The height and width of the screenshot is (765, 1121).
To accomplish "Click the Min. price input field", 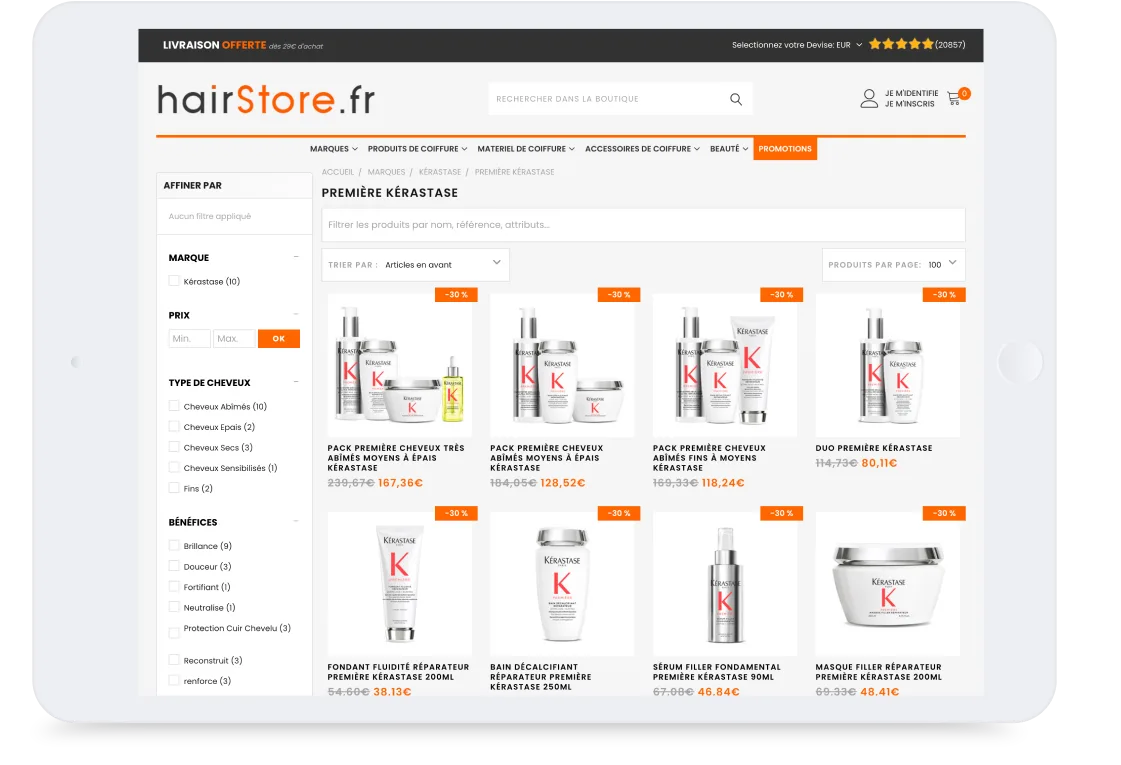I will (188, 338).
